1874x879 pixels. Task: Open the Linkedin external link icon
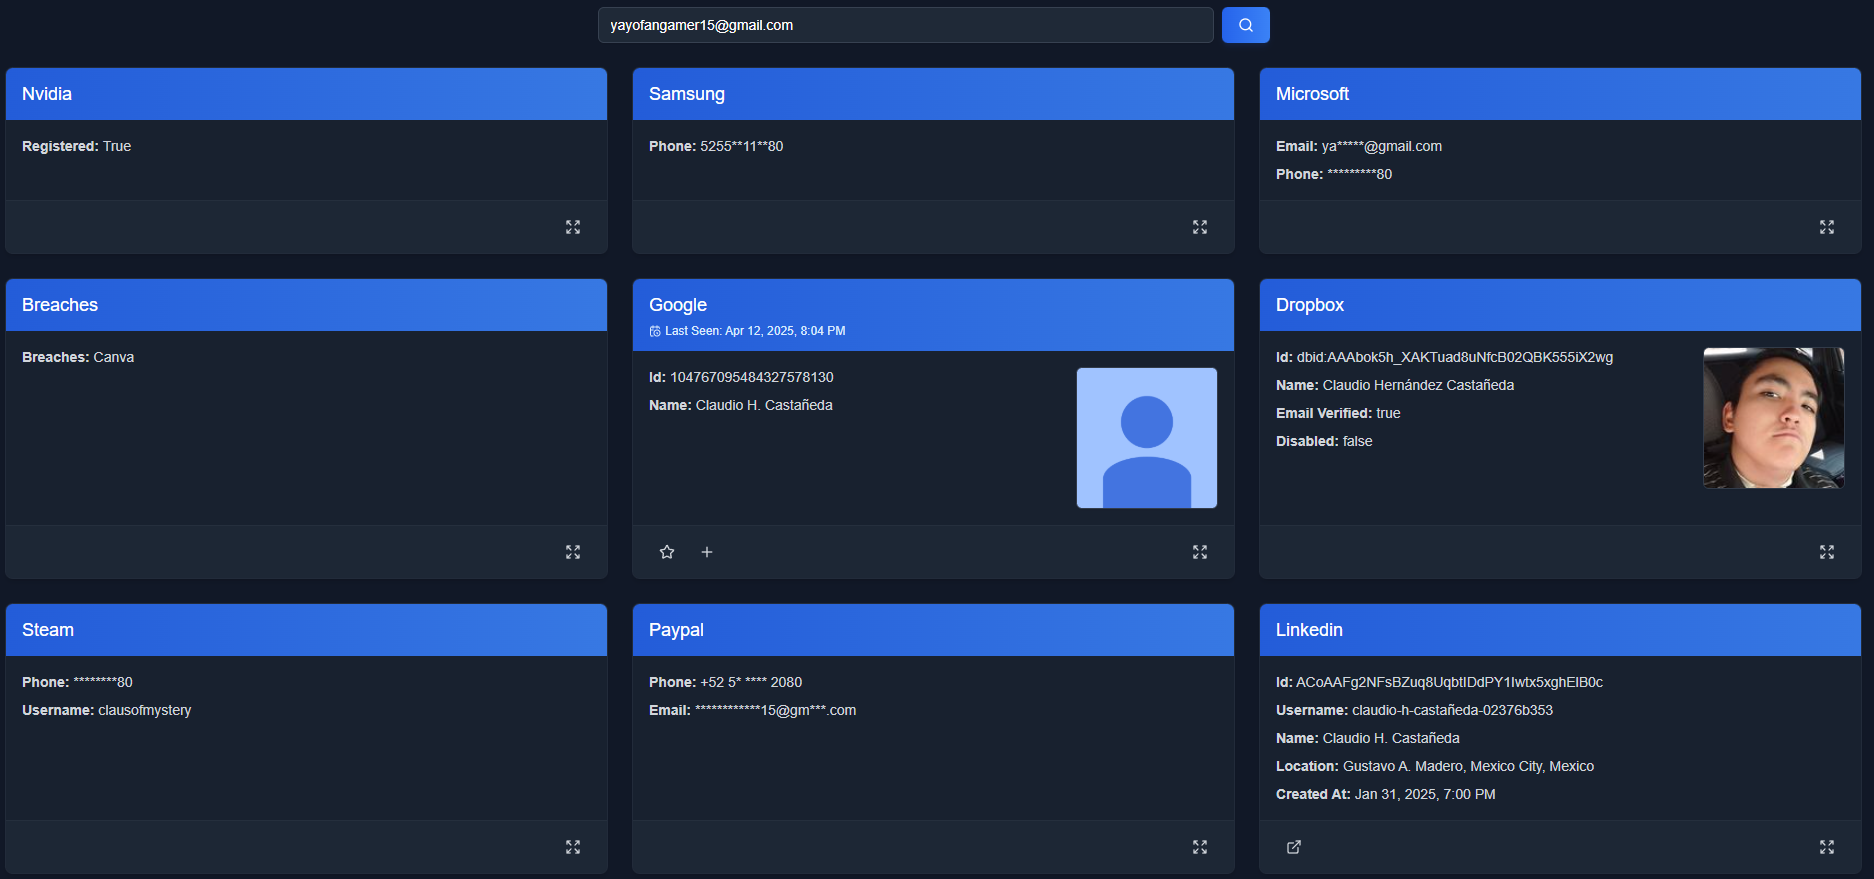[1294, 847]
